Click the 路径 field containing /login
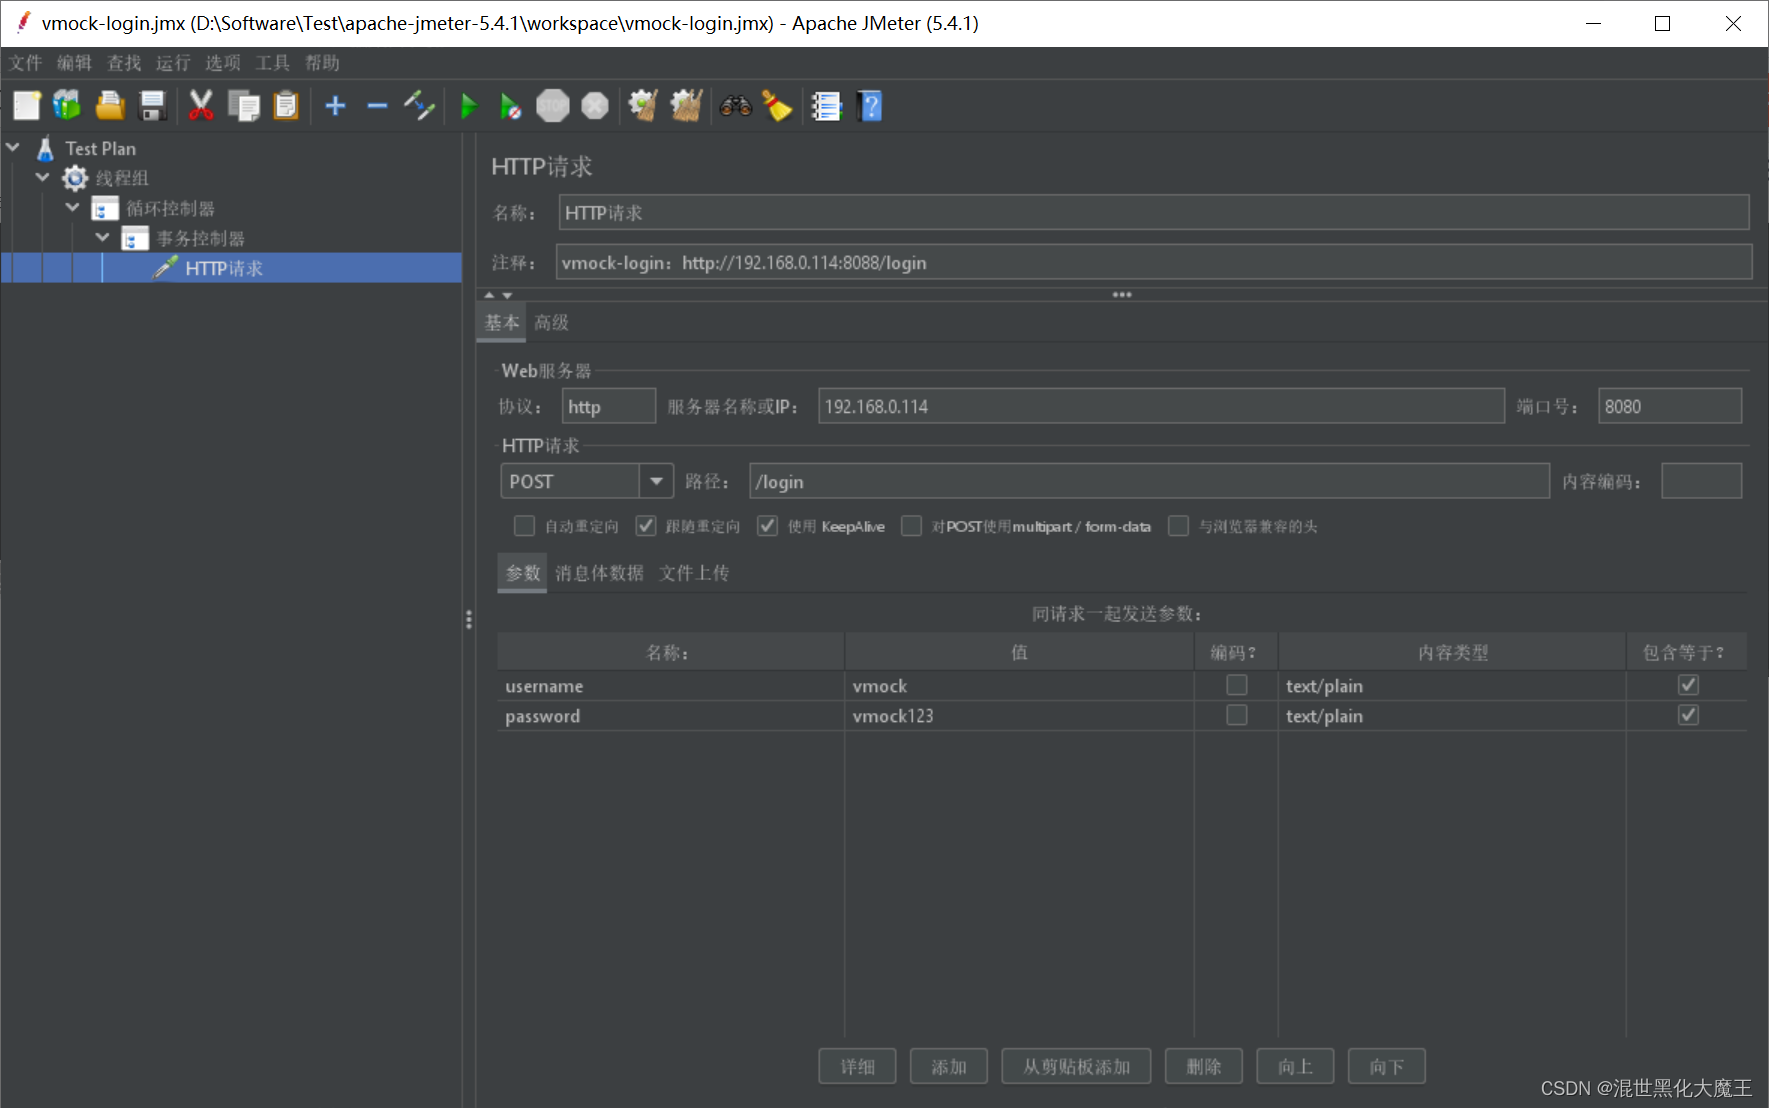Viewport: 1769px width, 1108px height. [1149, 481]
